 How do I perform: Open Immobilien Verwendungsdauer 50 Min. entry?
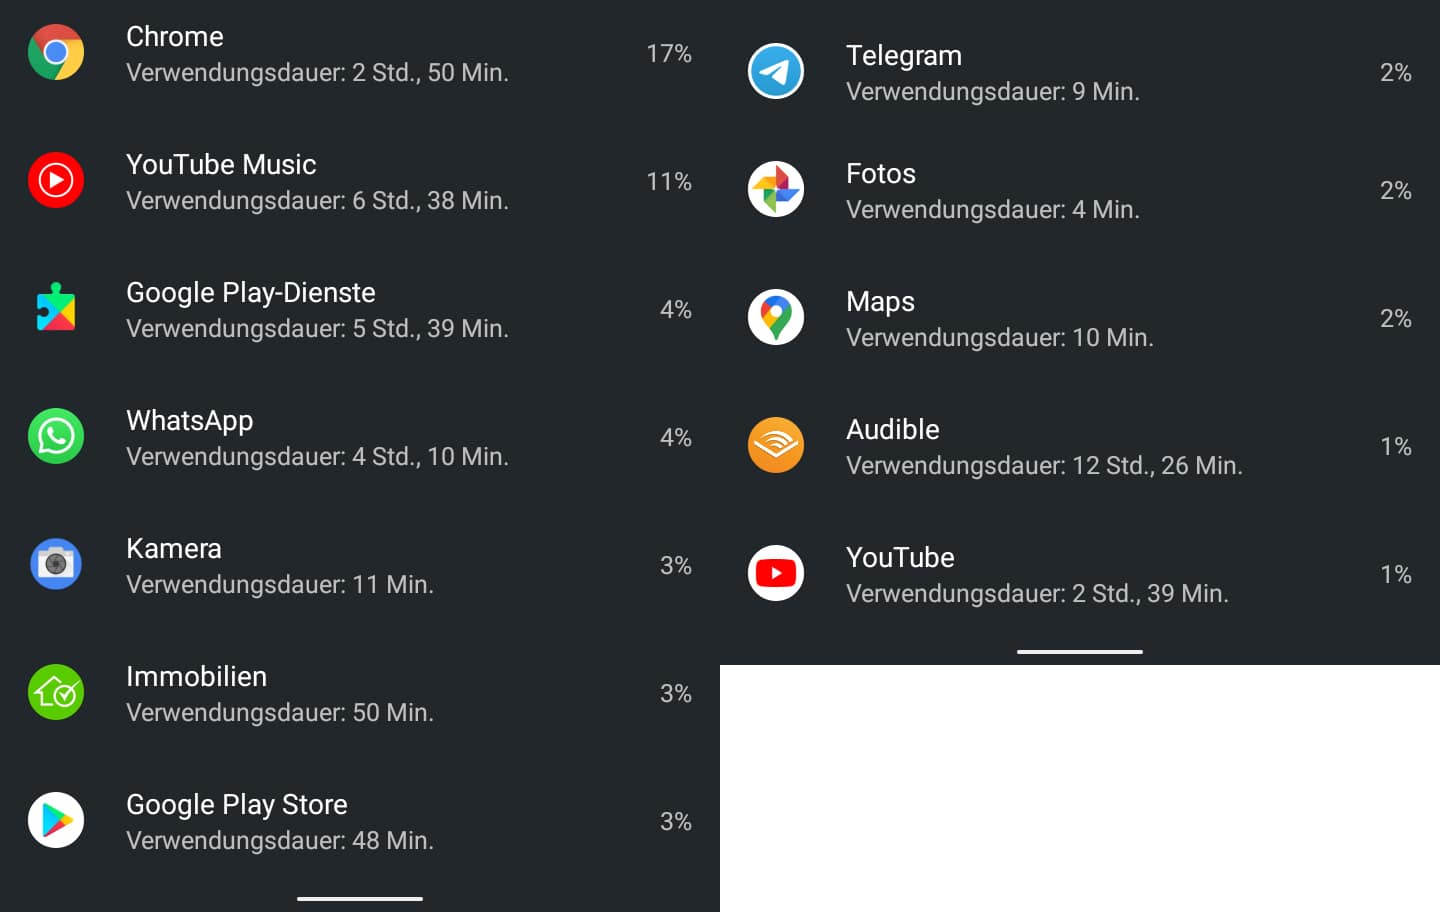tap(360, 693)
